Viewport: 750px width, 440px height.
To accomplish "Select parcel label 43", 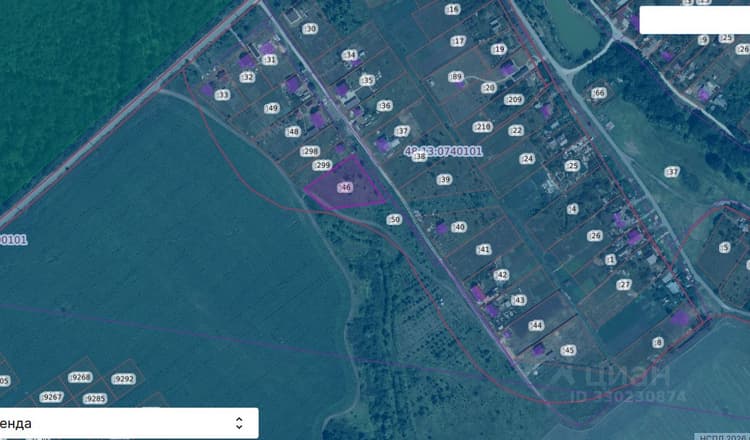I will point(518,300).
